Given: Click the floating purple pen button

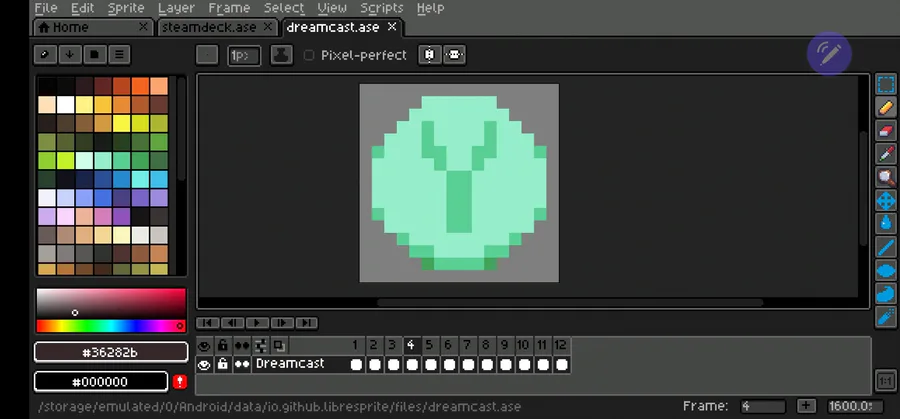Looking at the screenshot, I should pyautogui.click(x=829, y=53).
